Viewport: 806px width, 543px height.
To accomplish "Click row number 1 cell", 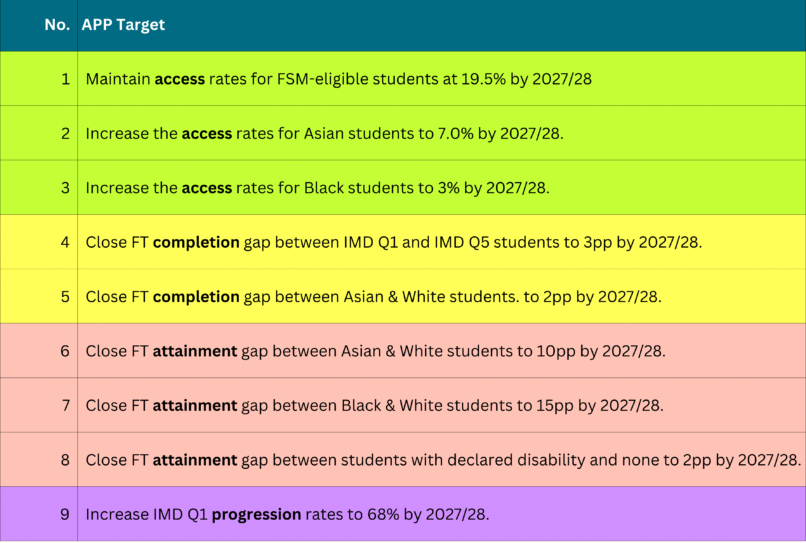I will pyautogui.click(x=39, y=79).
